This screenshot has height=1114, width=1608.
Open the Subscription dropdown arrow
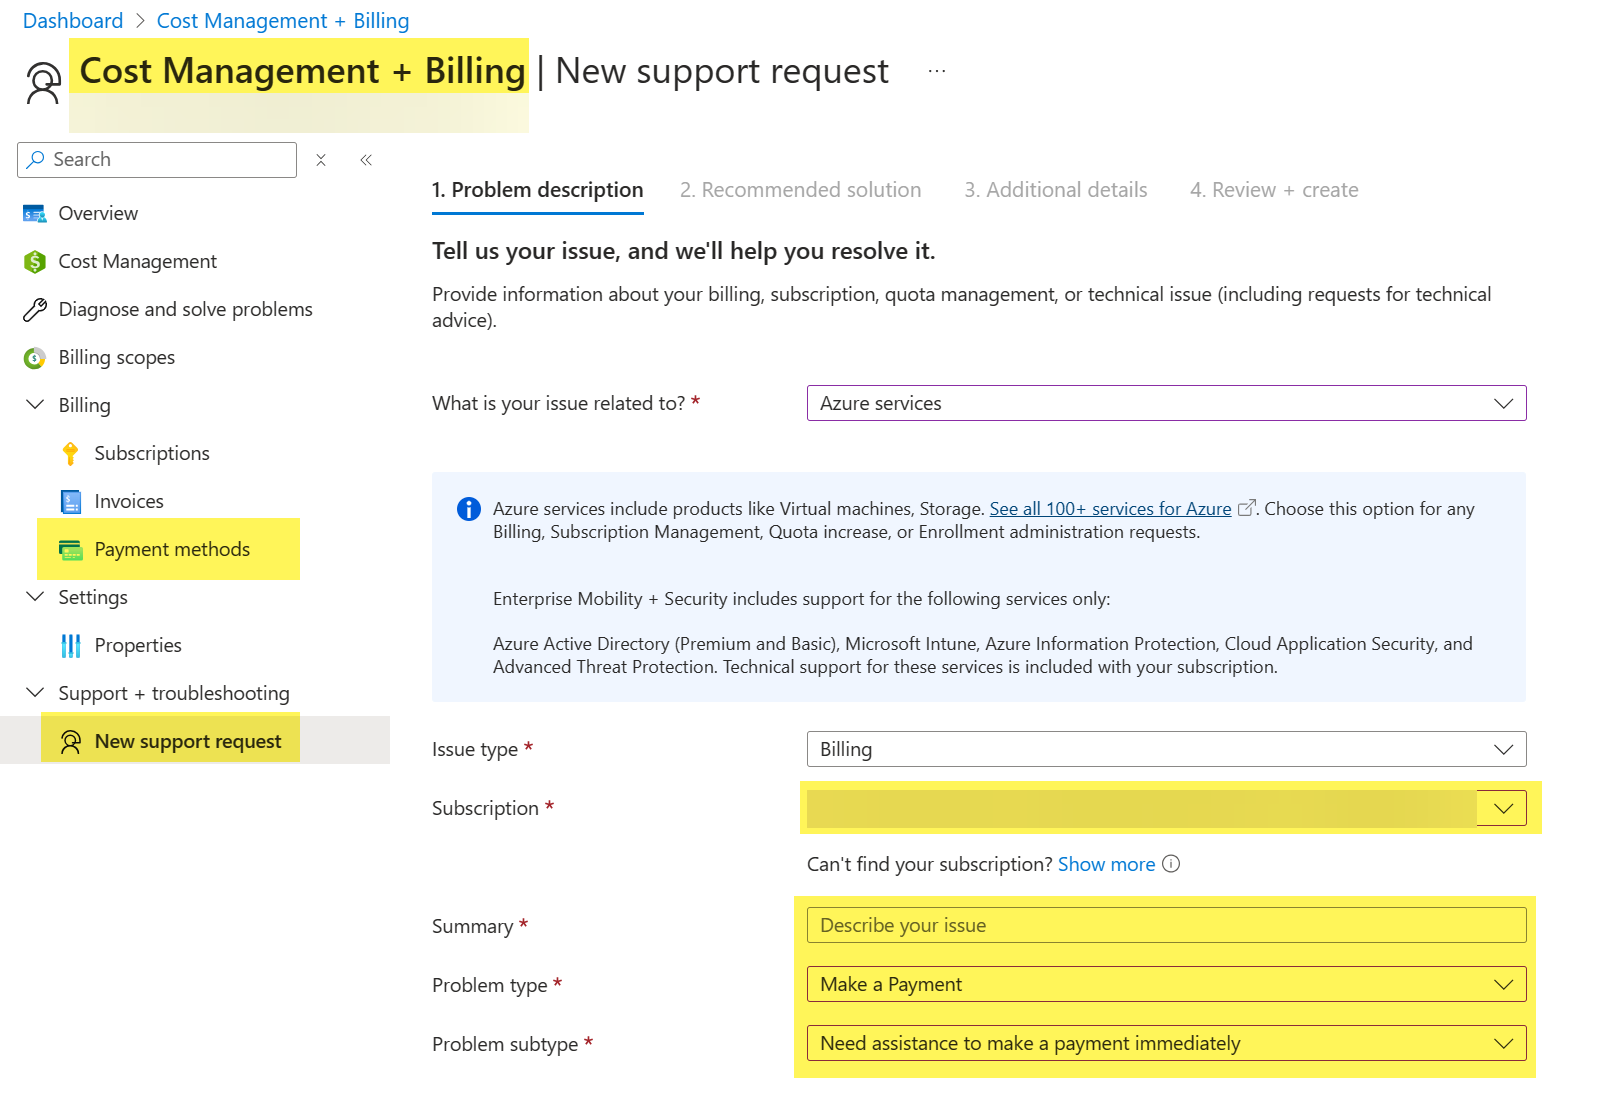tap(1503, 808)
